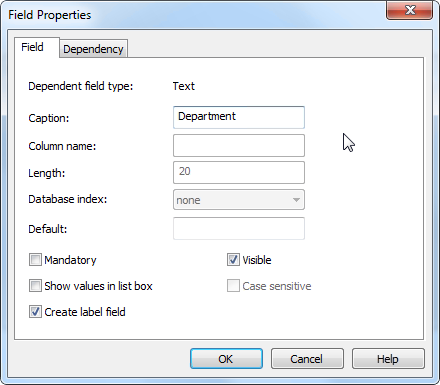Open the Database index dropdown

click(x=239, y=200)
